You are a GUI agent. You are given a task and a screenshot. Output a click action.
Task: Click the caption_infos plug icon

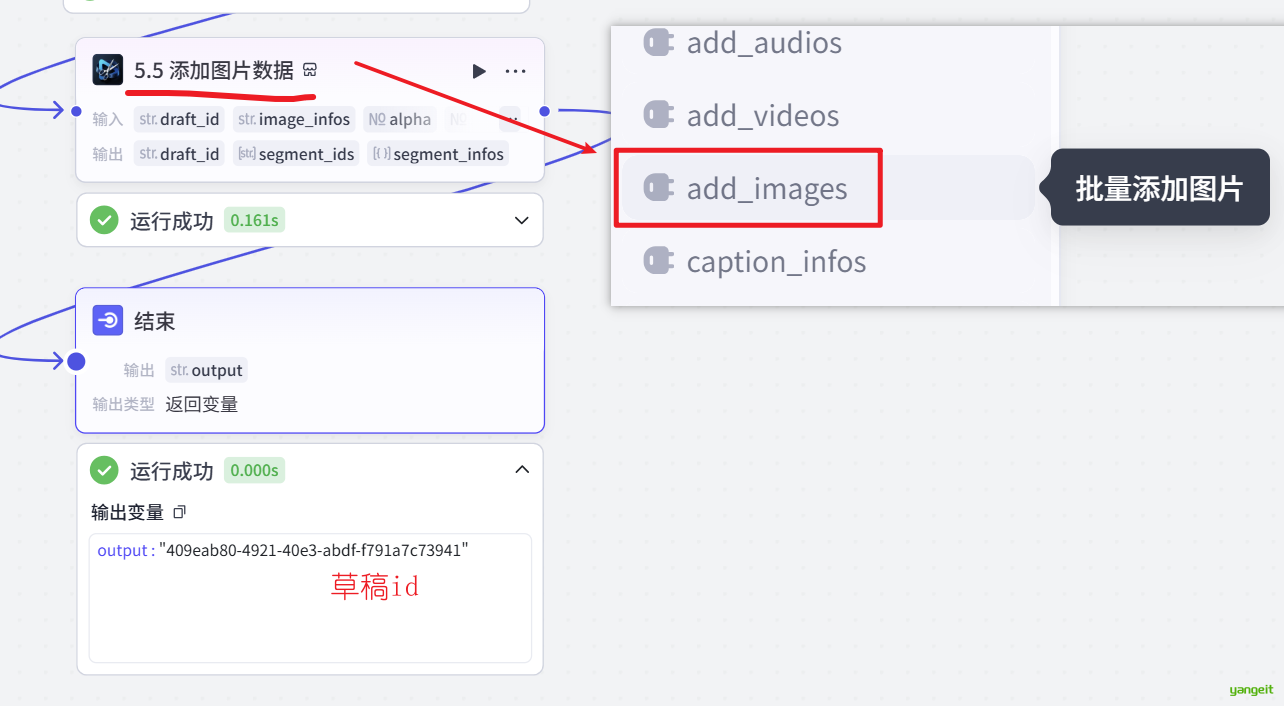[658, 261]
